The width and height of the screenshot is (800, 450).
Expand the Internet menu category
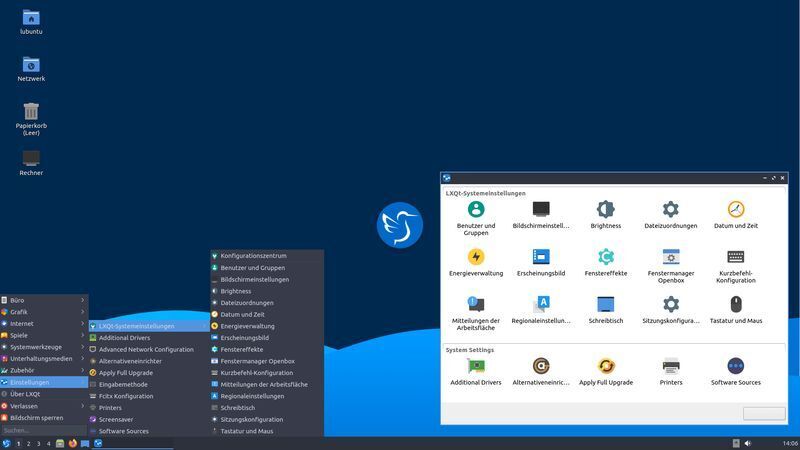pyautogui.click(x=44, y=323)
